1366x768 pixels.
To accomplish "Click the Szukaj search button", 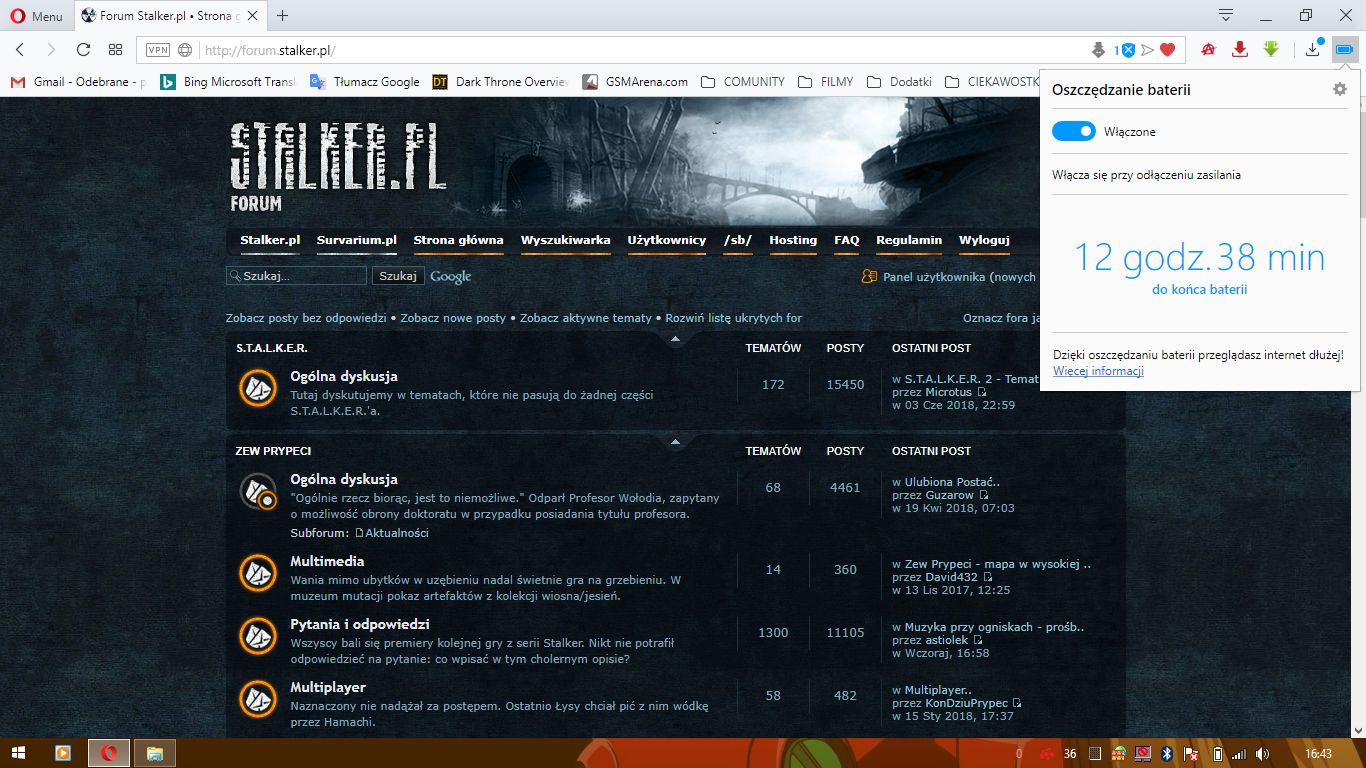I will pyautogui.click(x=398, y=276).
